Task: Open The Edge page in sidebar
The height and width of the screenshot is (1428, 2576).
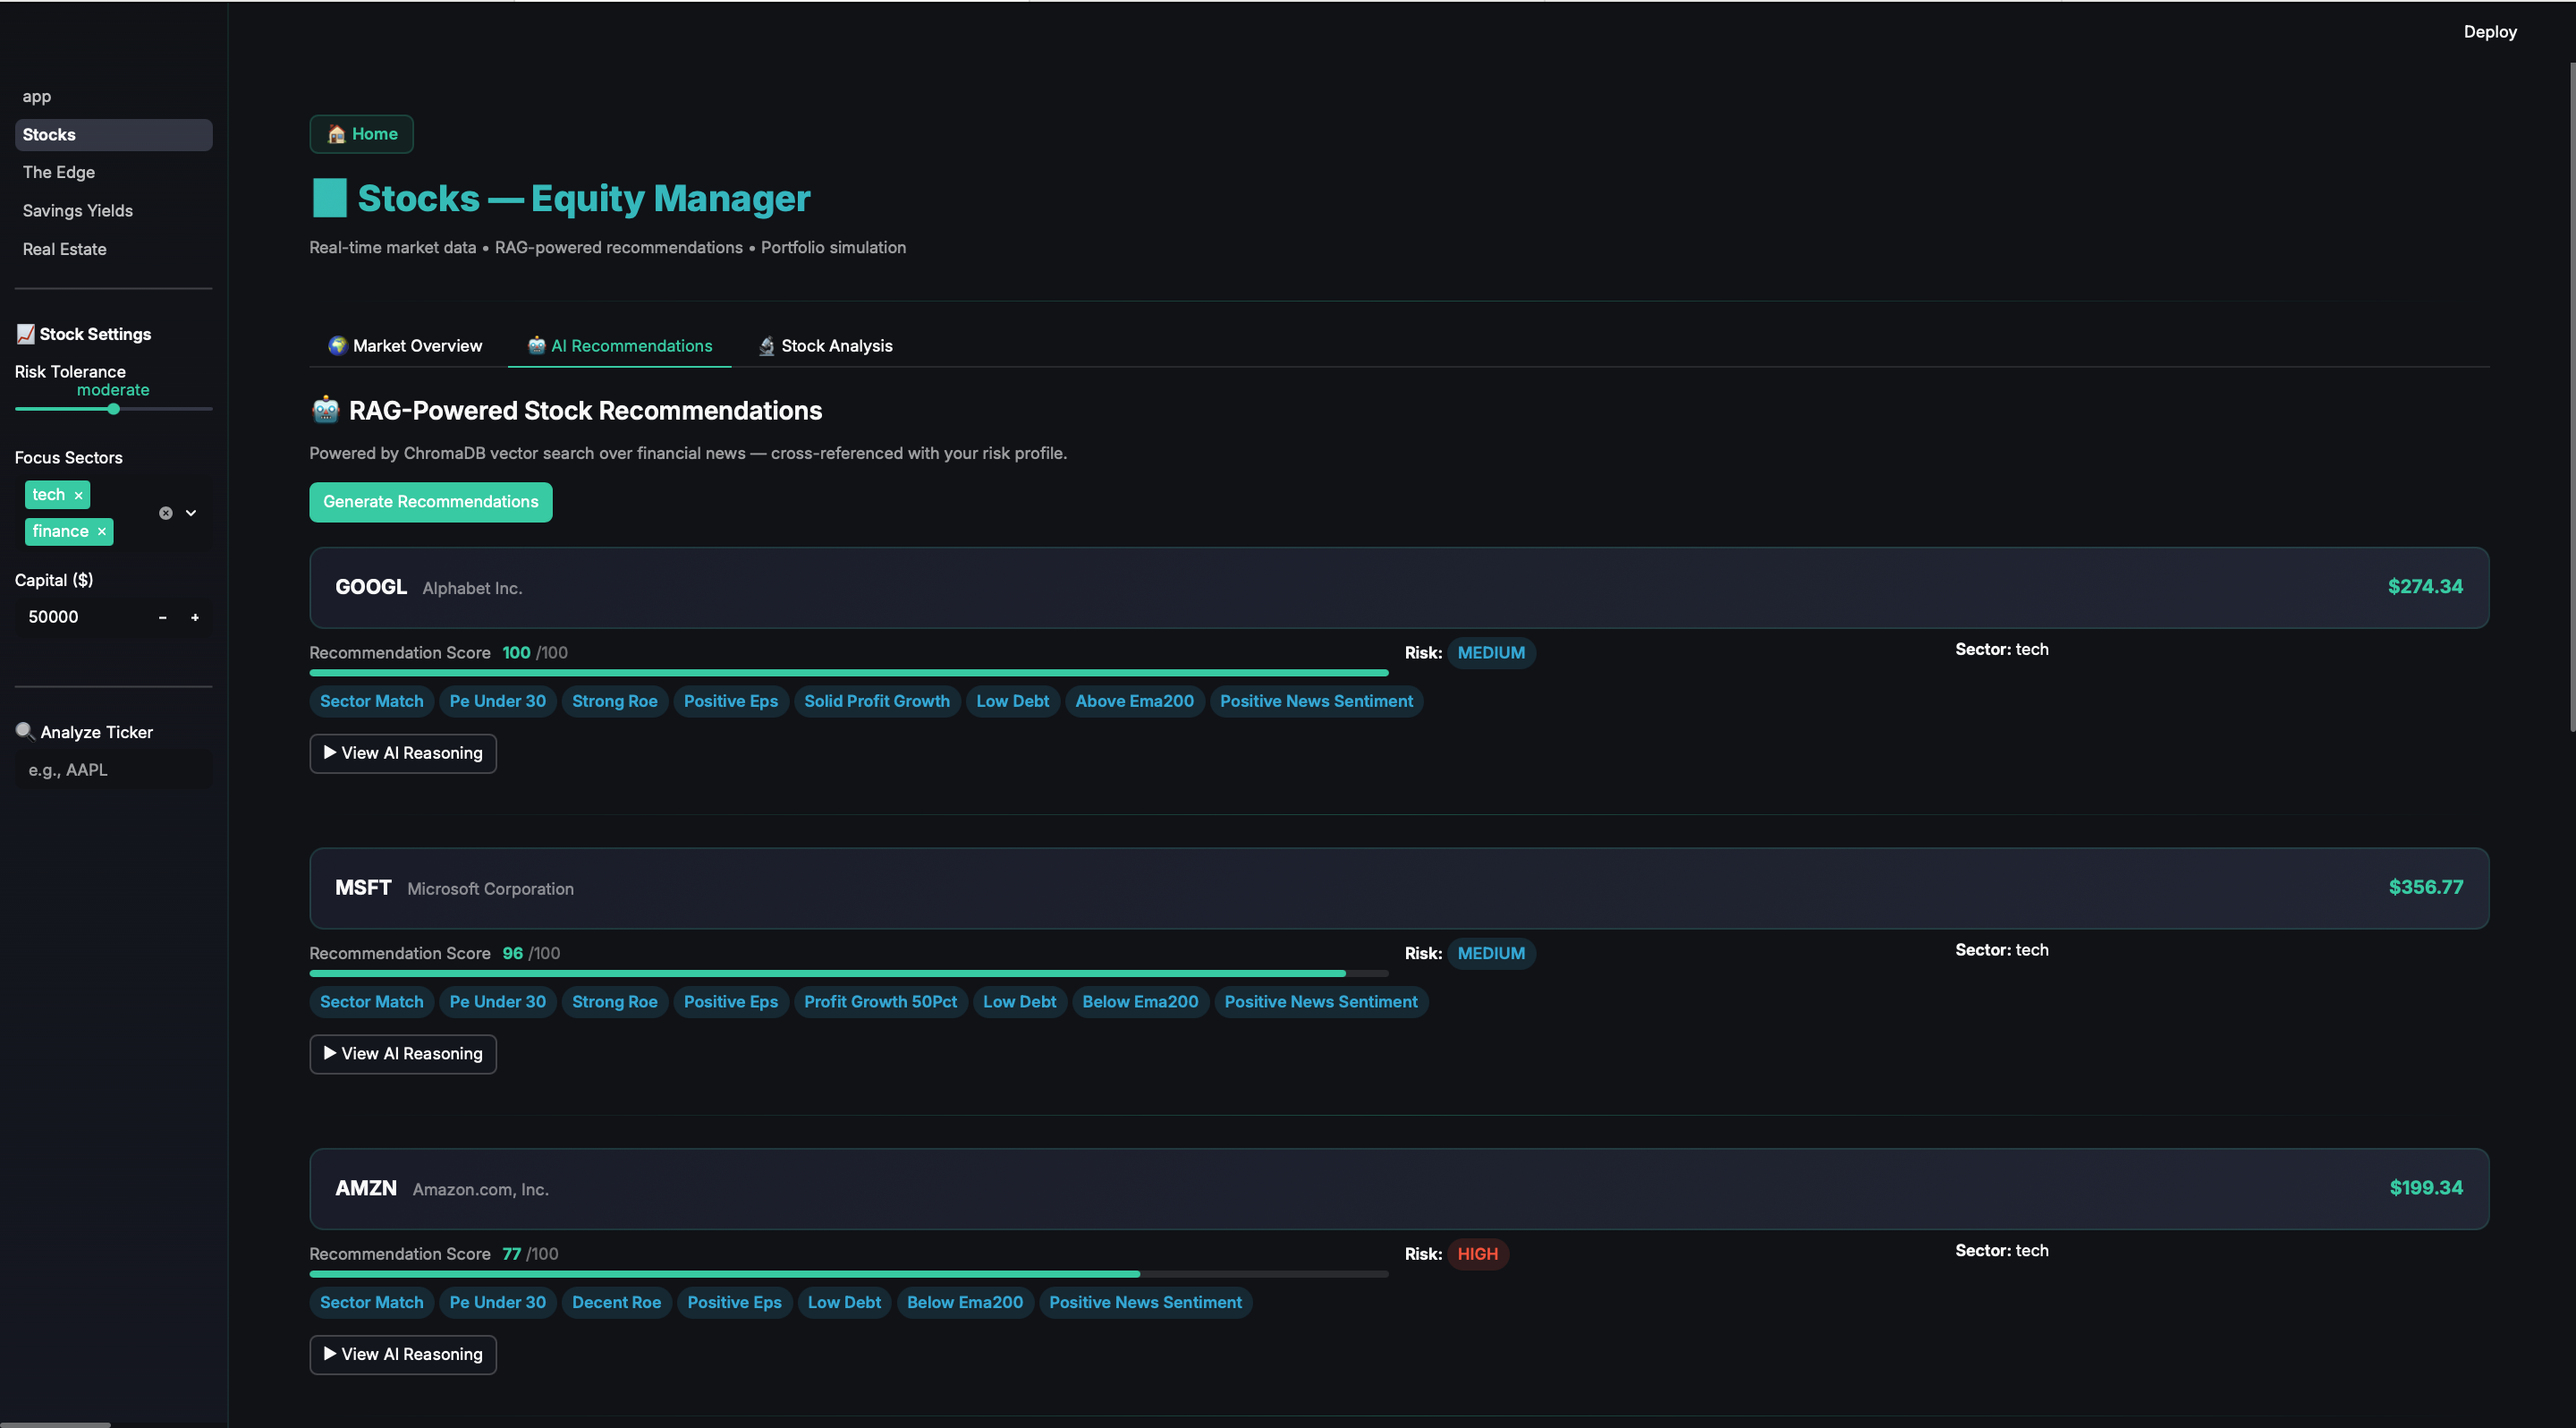Action: point(59,172)
